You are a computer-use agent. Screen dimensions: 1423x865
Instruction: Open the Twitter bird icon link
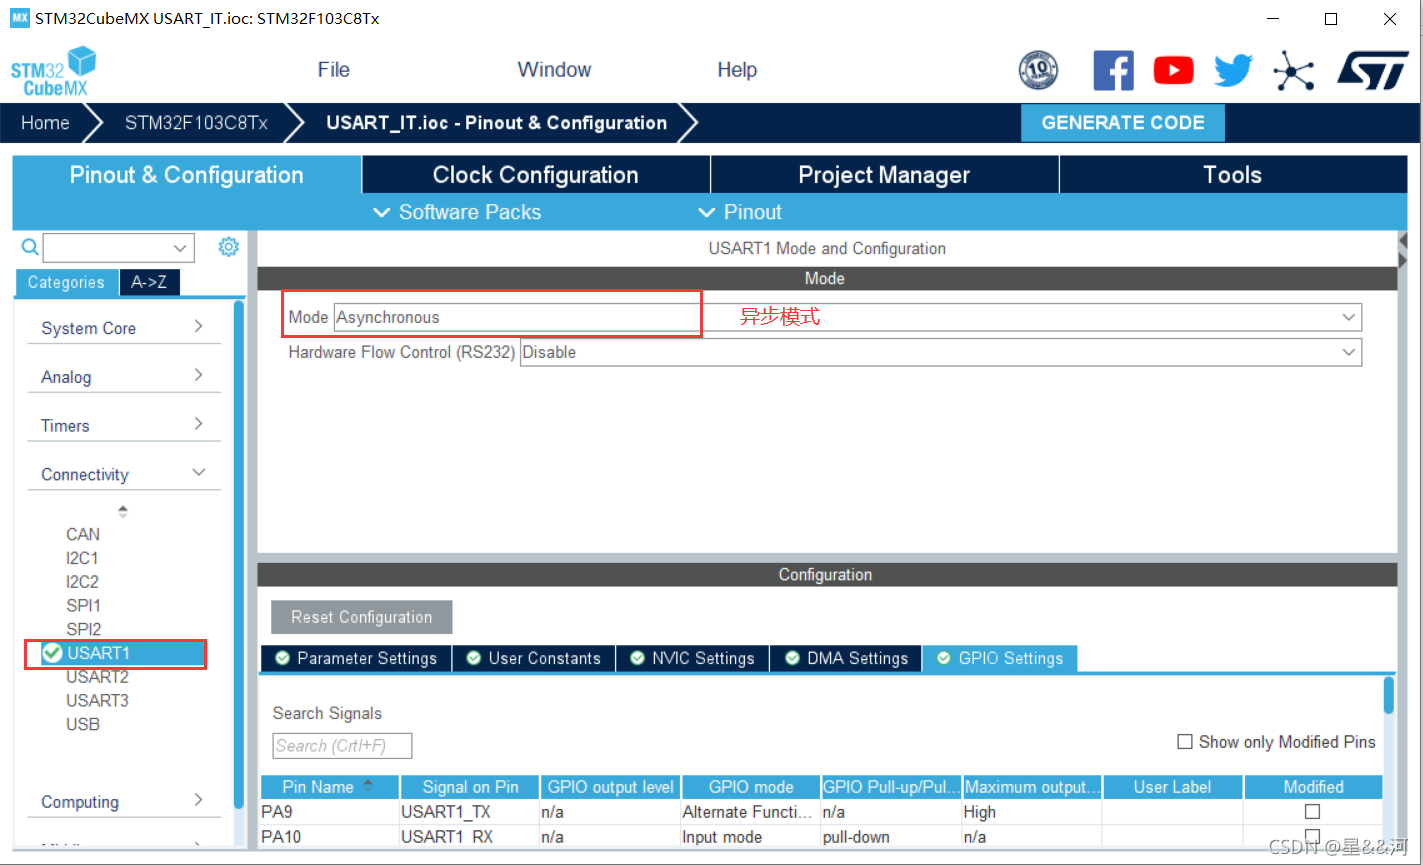(x=1233, y=71)
